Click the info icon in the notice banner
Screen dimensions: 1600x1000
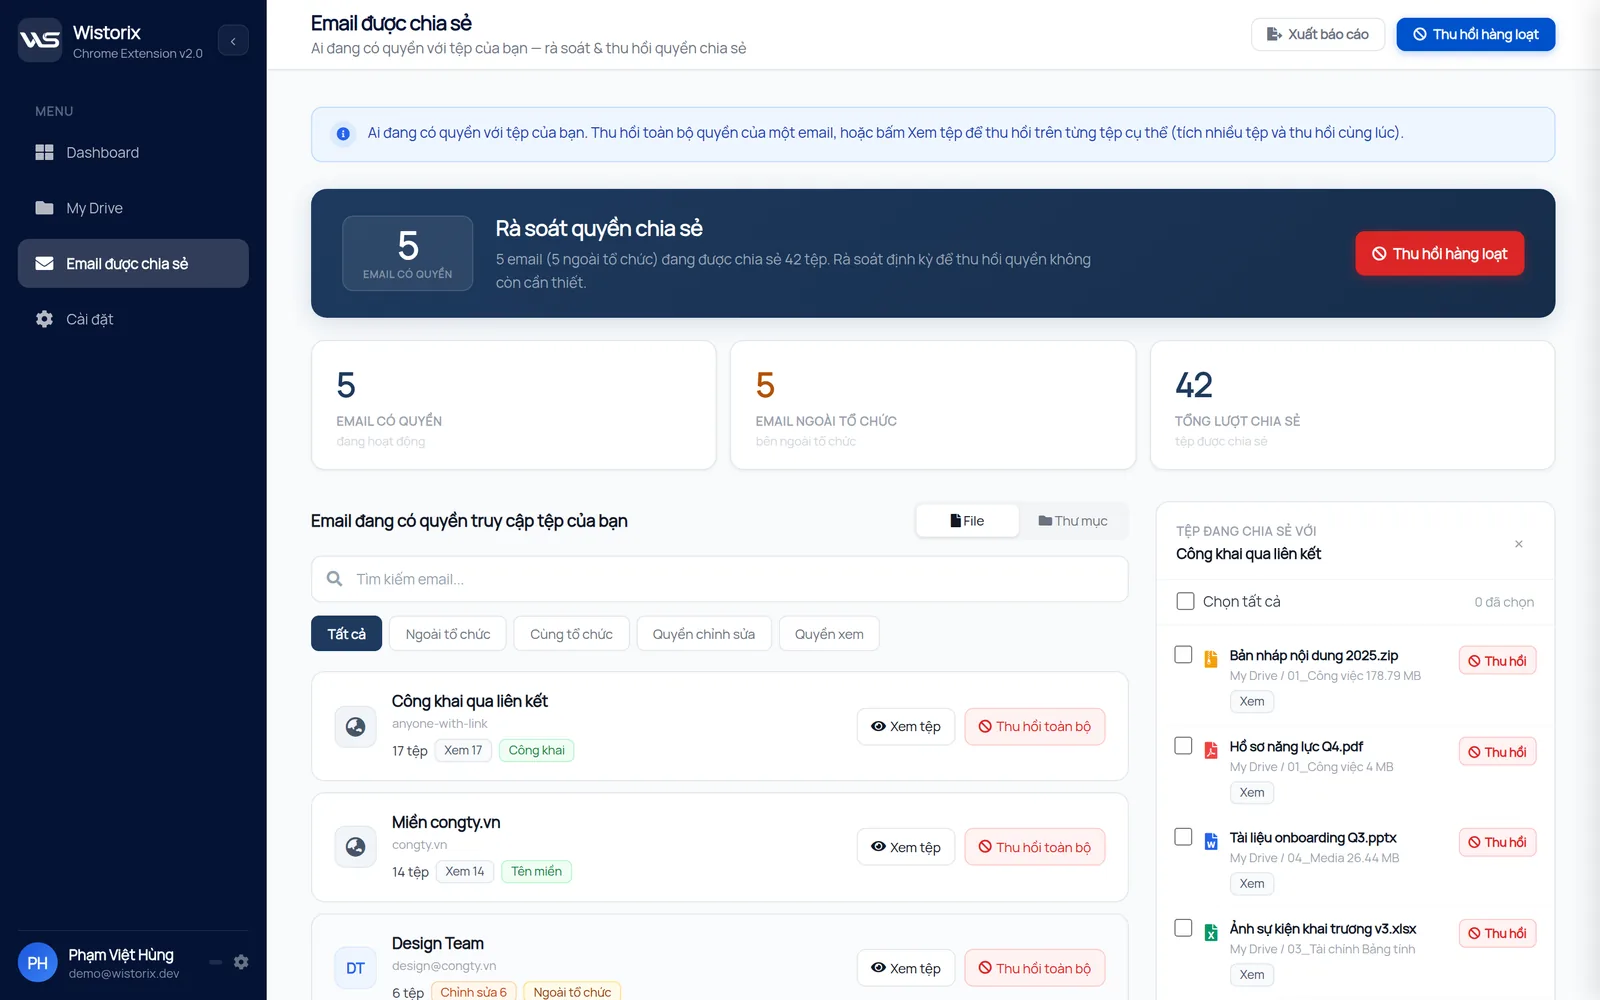343,134
